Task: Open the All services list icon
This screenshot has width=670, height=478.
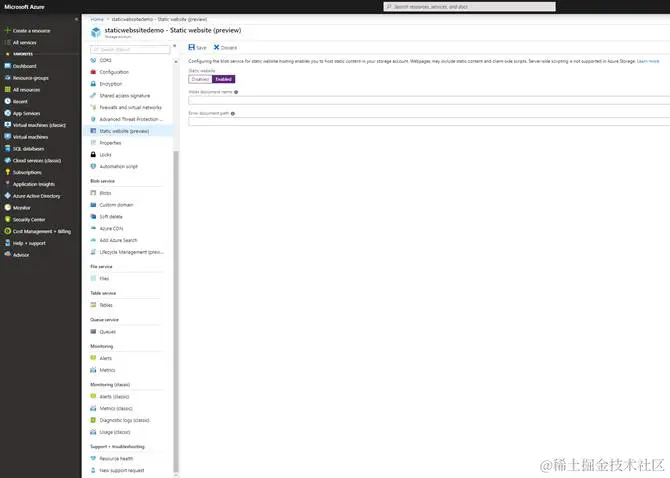Action: (x=7, y=42)
